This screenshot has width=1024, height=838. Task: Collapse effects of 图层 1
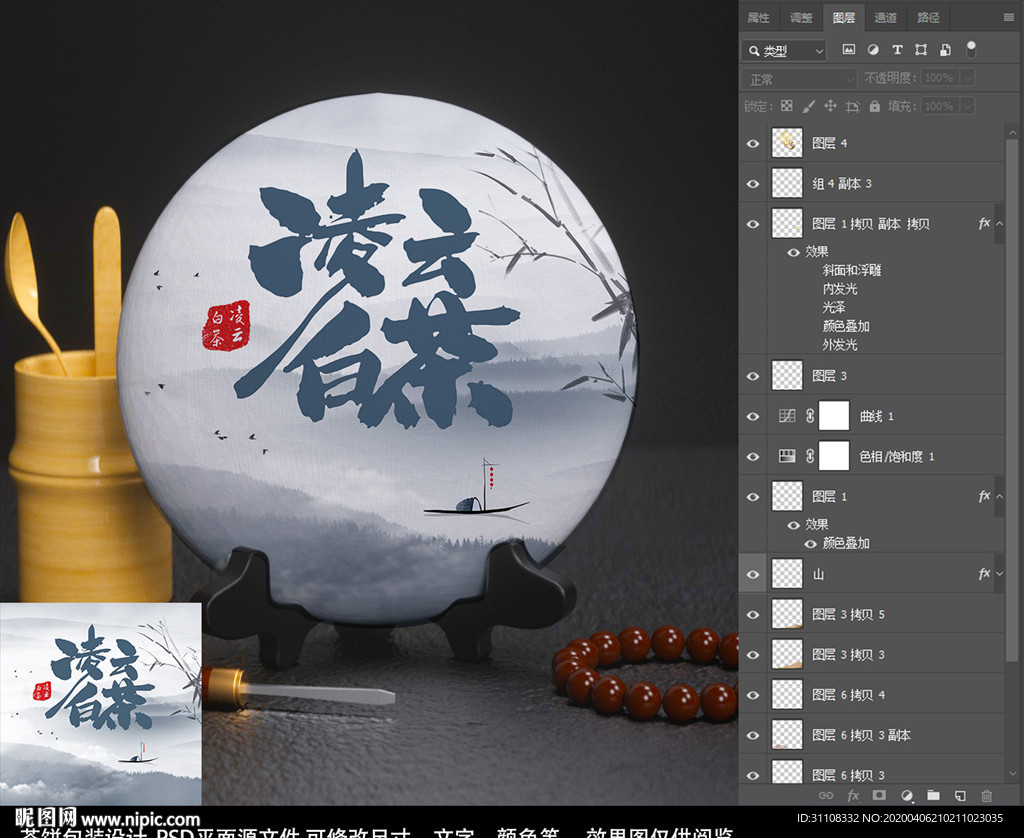point(999,497)
